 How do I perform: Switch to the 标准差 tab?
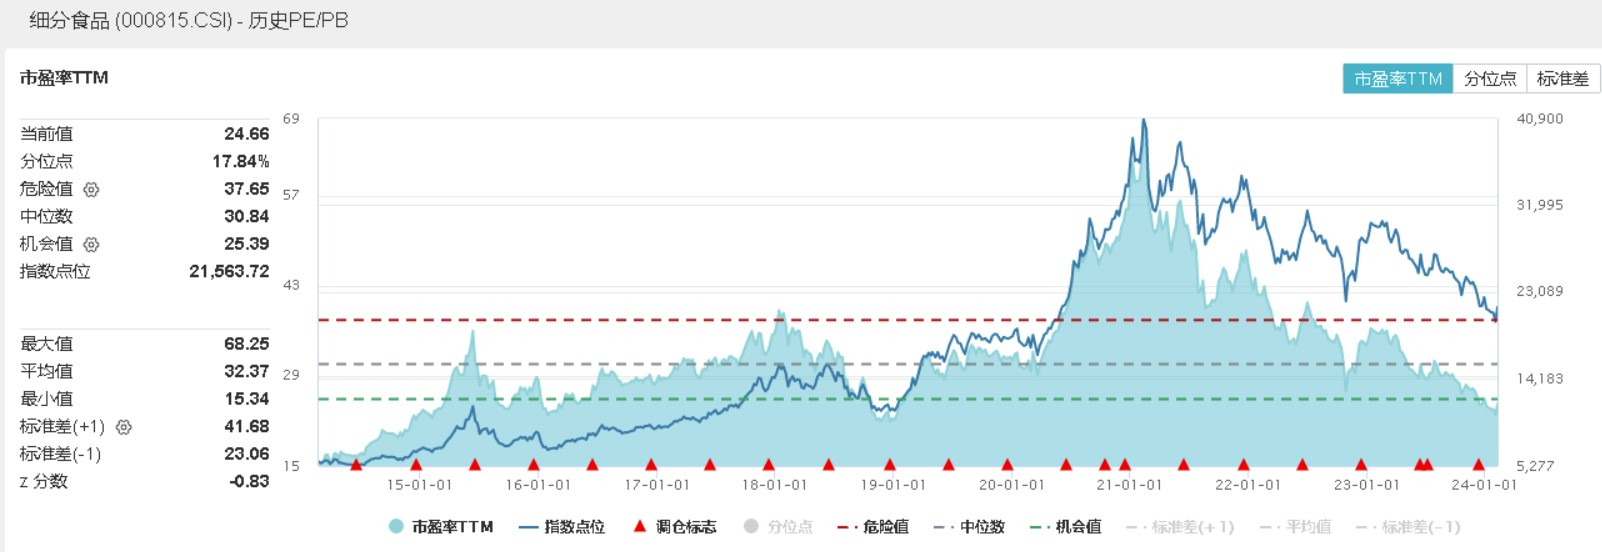pos(1562,79)
